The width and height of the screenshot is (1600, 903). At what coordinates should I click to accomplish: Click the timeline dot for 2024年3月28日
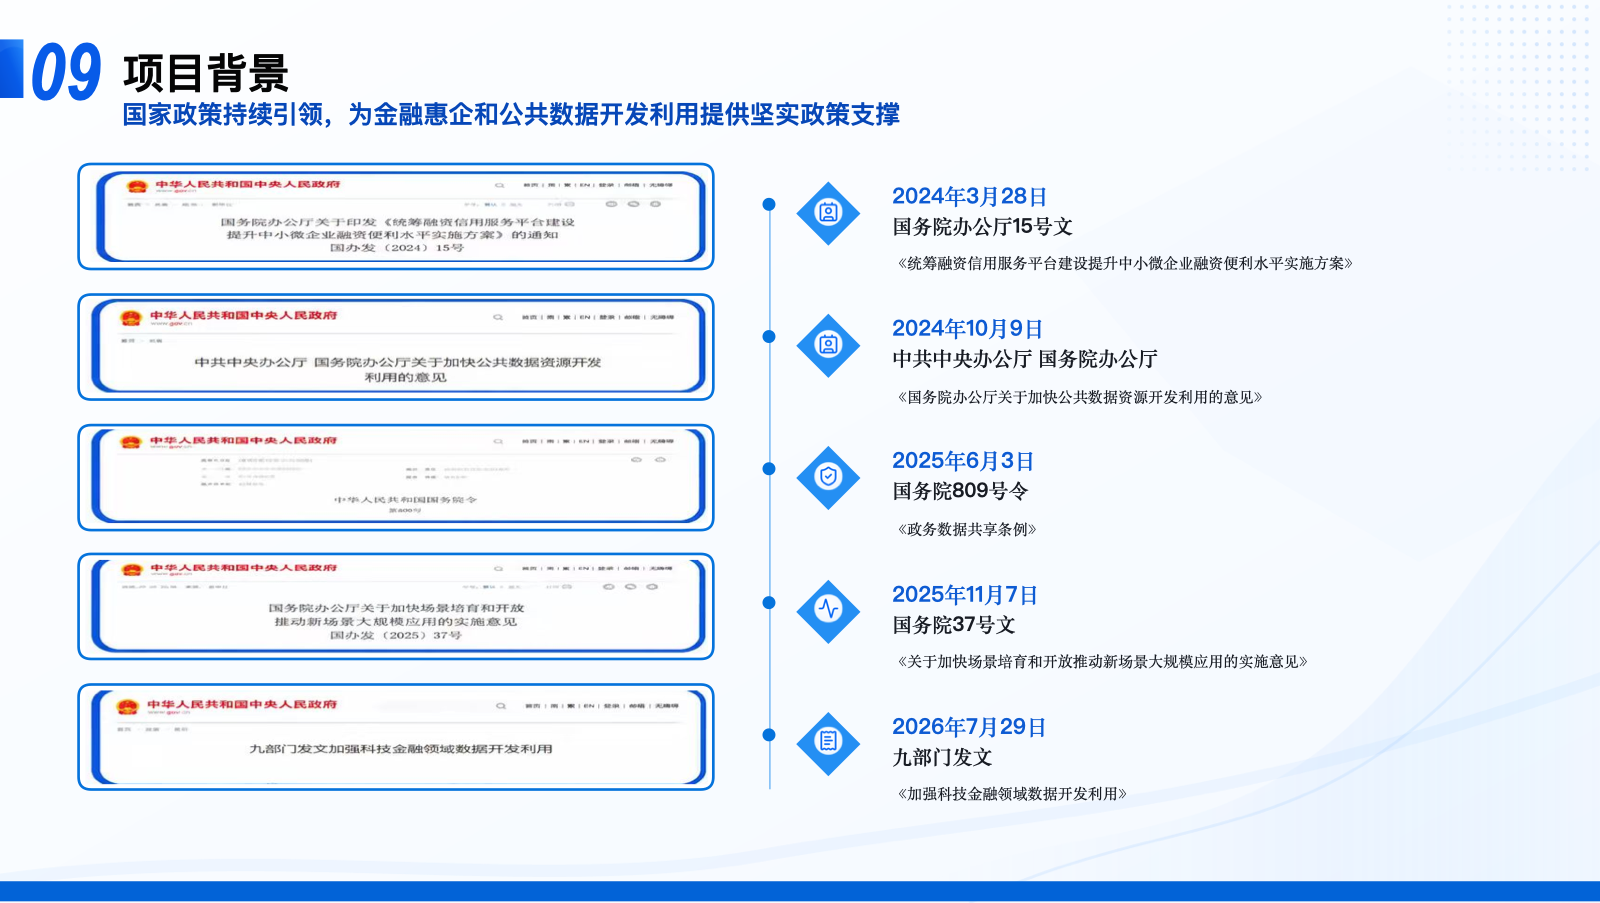coord(769,204)
